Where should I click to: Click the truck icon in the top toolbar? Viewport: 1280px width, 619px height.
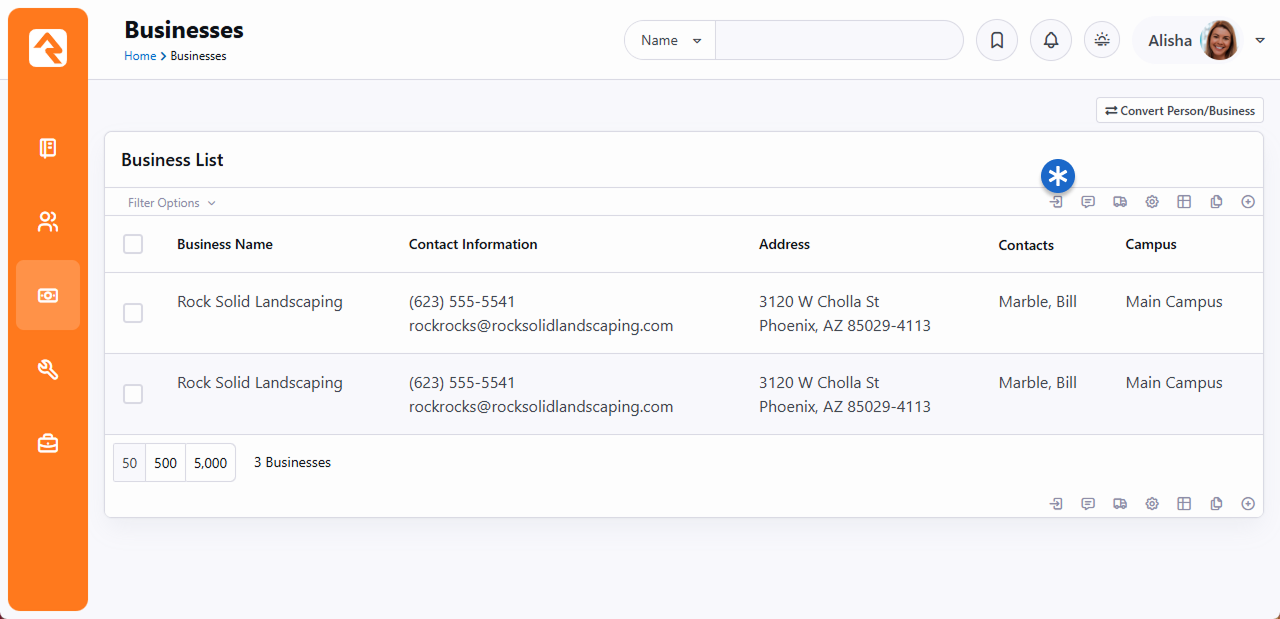click(x=1120, y=202)
